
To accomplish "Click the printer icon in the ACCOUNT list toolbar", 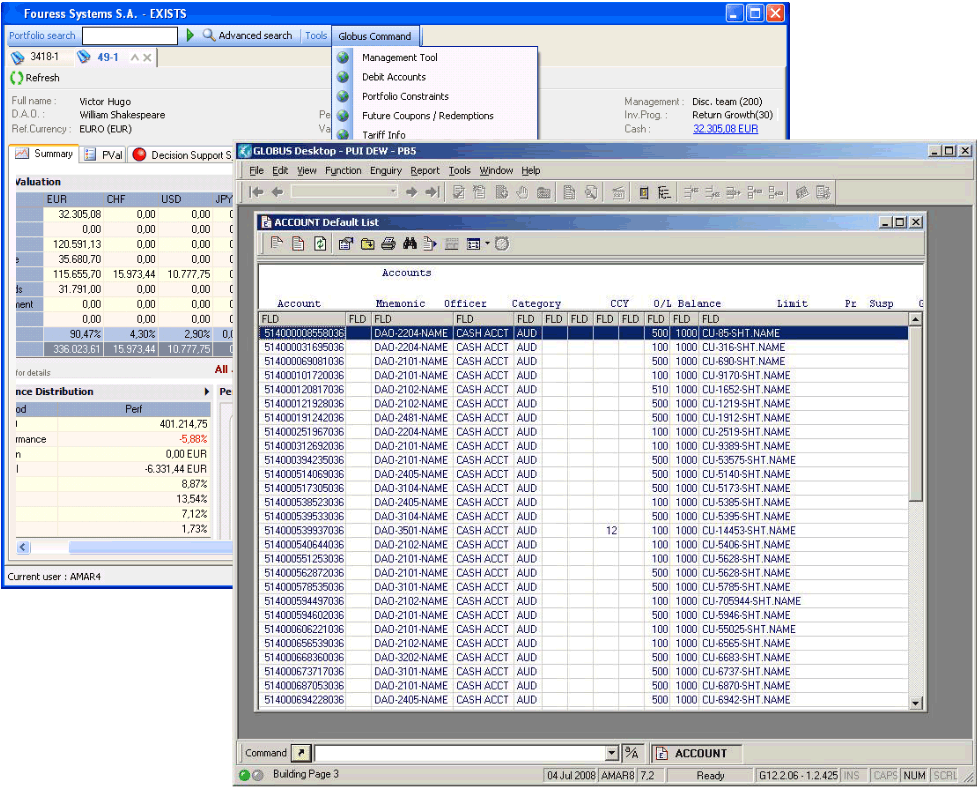I will point(388,244).
